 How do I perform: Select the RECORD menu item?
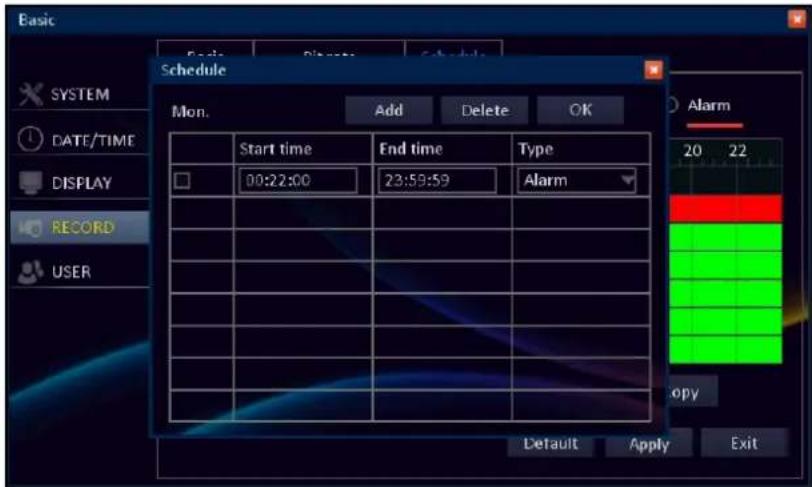[x=80, y=227]
